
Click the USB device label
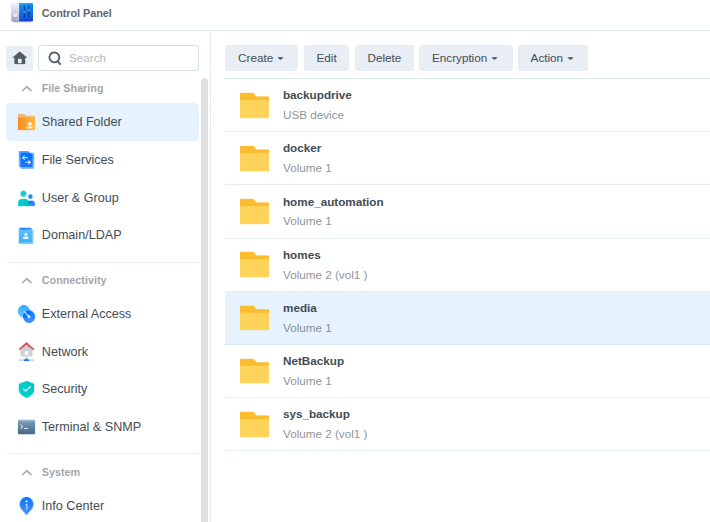pyautogui.click(x=313, y=115)
